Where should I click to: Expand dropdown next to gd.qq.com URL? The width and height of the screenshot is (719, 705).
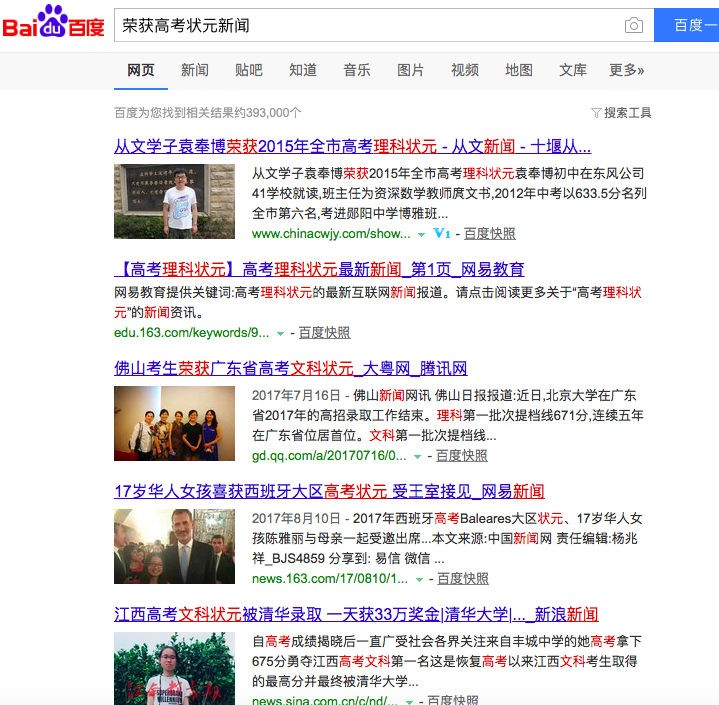[417, 457]
